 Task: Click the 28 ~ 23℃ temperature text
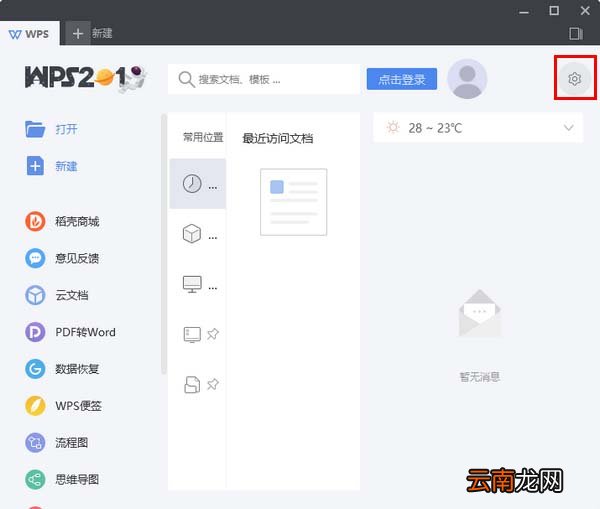435,128
